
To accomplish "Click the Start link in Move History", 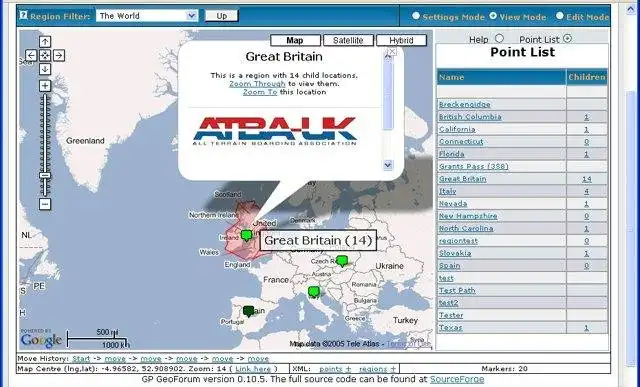I will tap(81, 359).
